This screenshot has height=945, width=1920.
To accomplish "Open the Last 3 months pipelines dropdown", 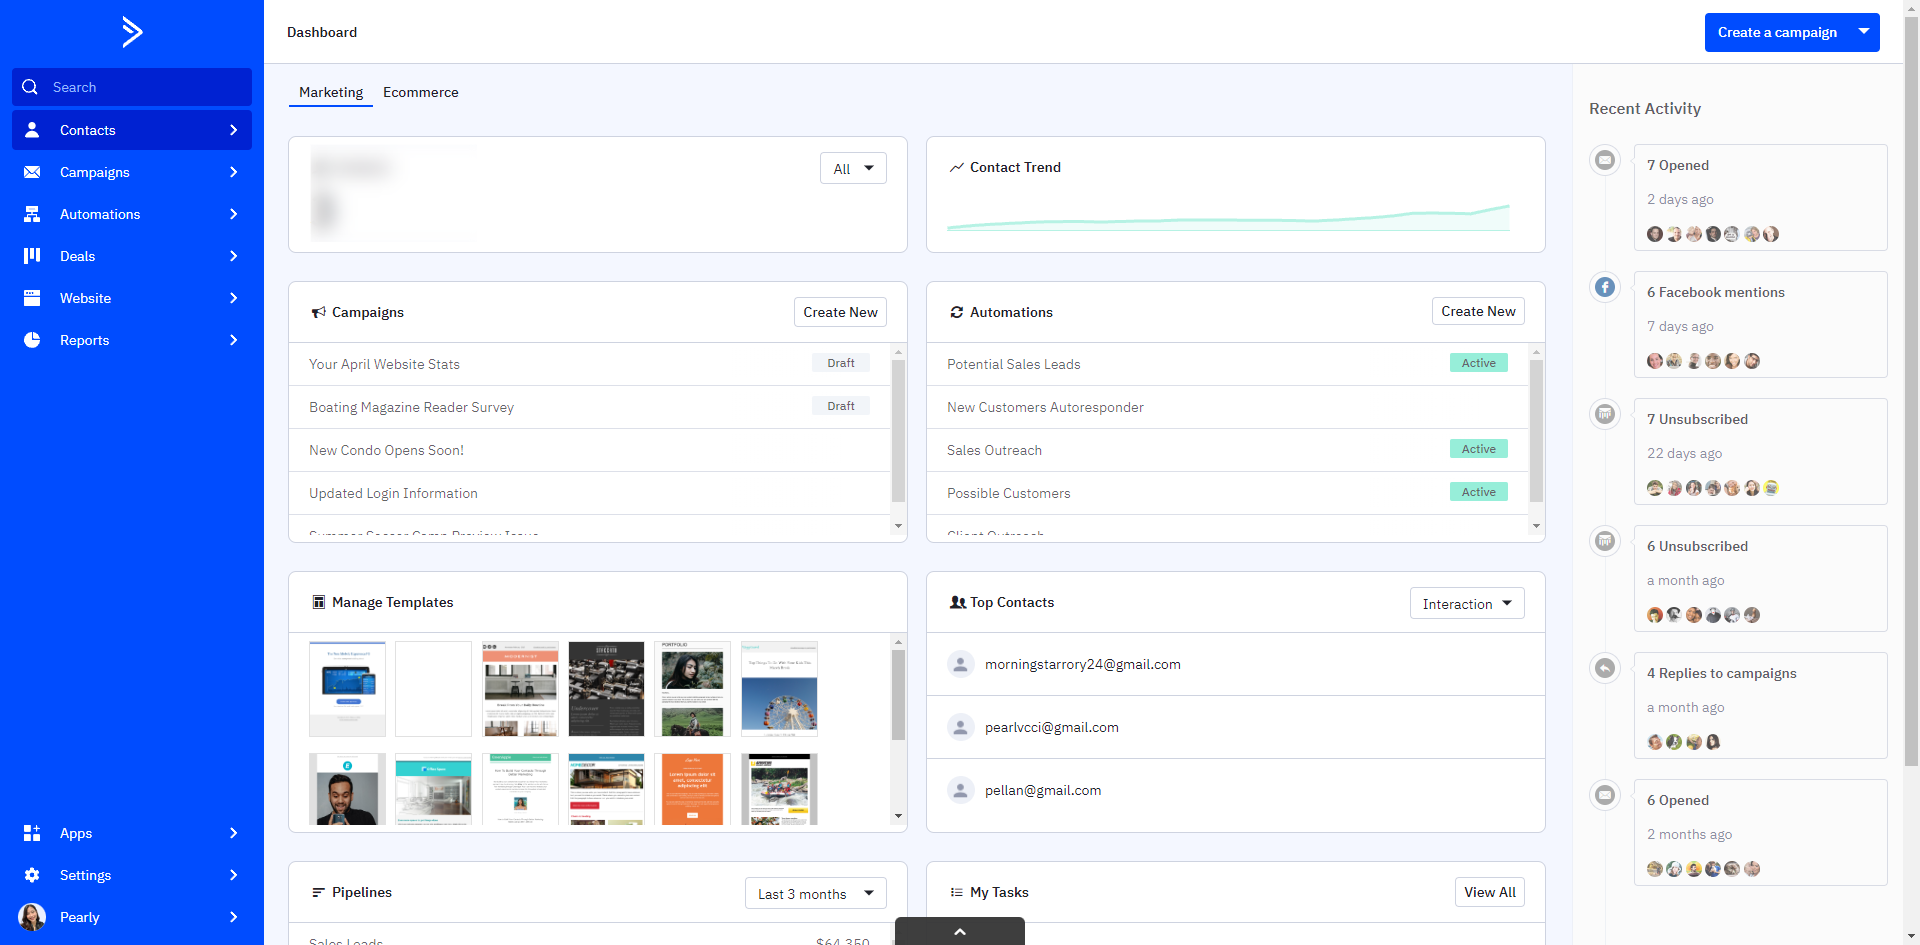I will point(815,894).
